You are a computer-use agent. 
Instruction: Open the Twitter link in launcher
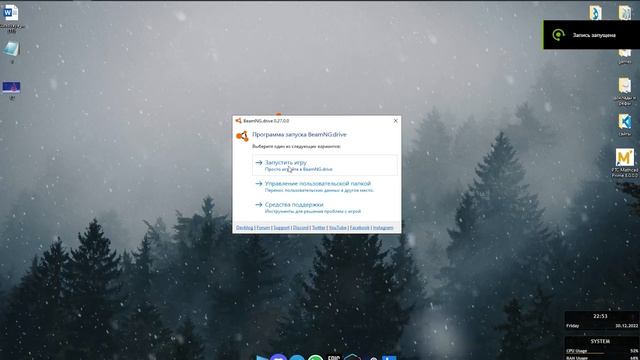coord(319,228)
